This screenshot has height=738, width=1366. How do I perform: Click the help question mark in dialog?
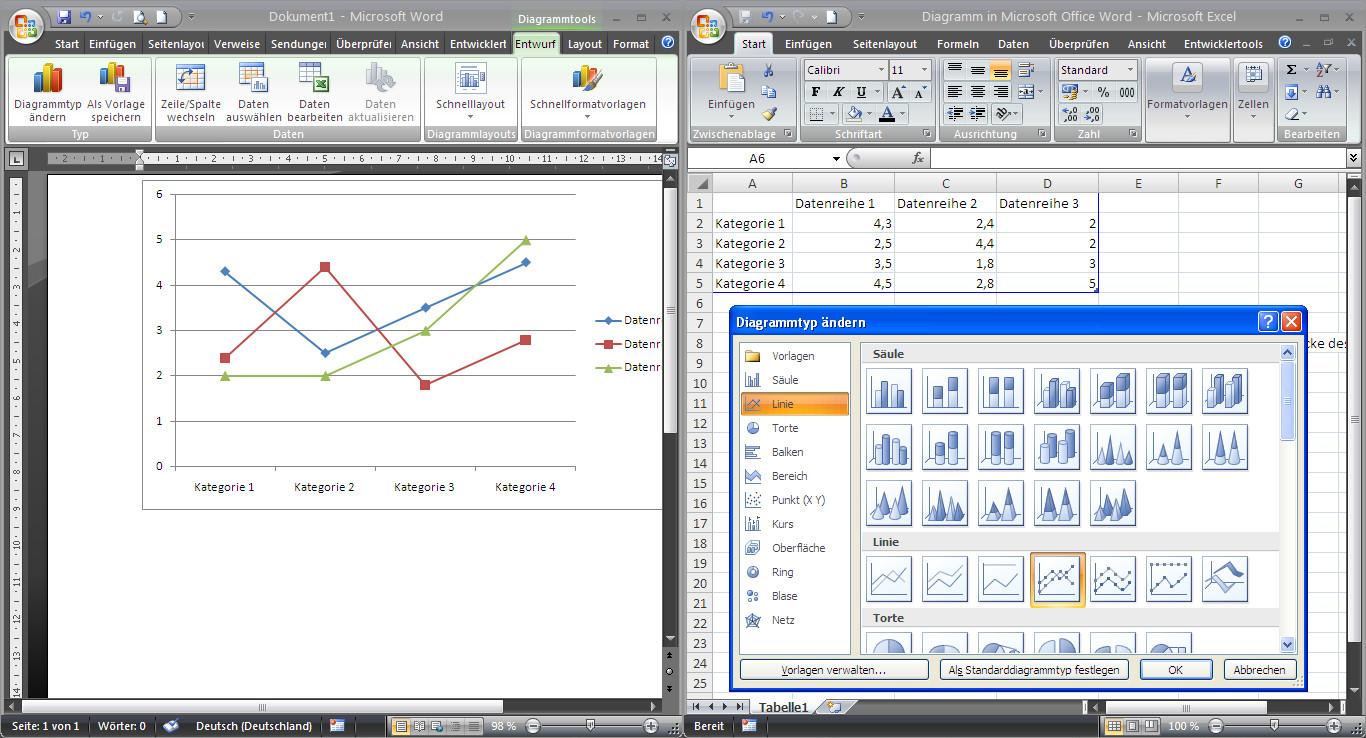point(1267,321)
